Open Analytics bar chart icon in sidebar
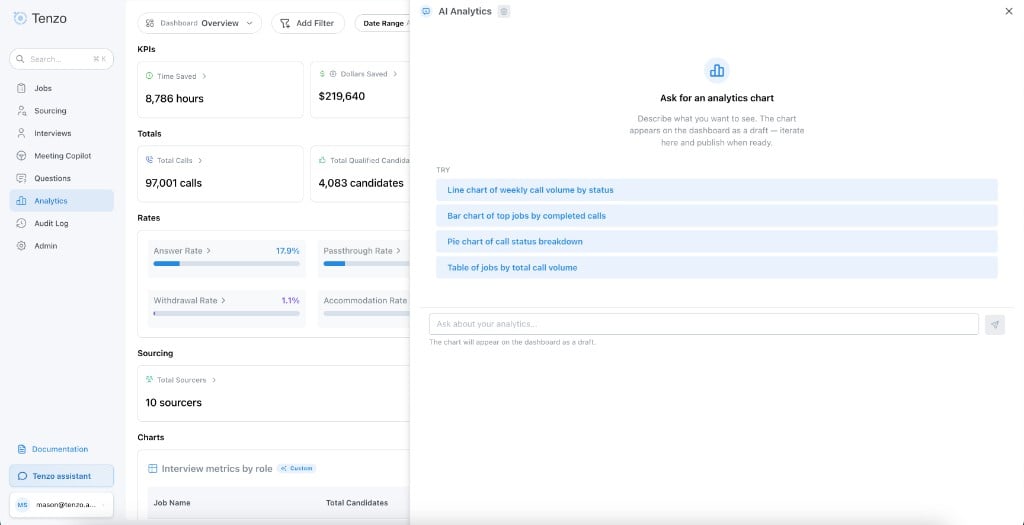This screenshot has width=1024, height=525. click(x=22, y=201)
